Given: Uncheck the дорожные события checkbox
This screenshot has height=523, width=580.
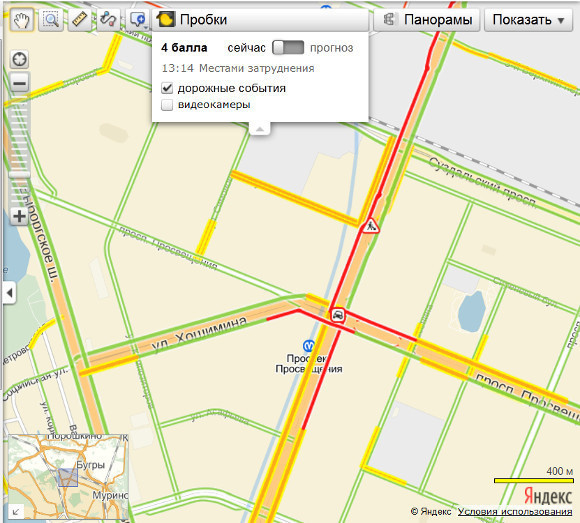Looking at the screenshot, I should [167, 88].
